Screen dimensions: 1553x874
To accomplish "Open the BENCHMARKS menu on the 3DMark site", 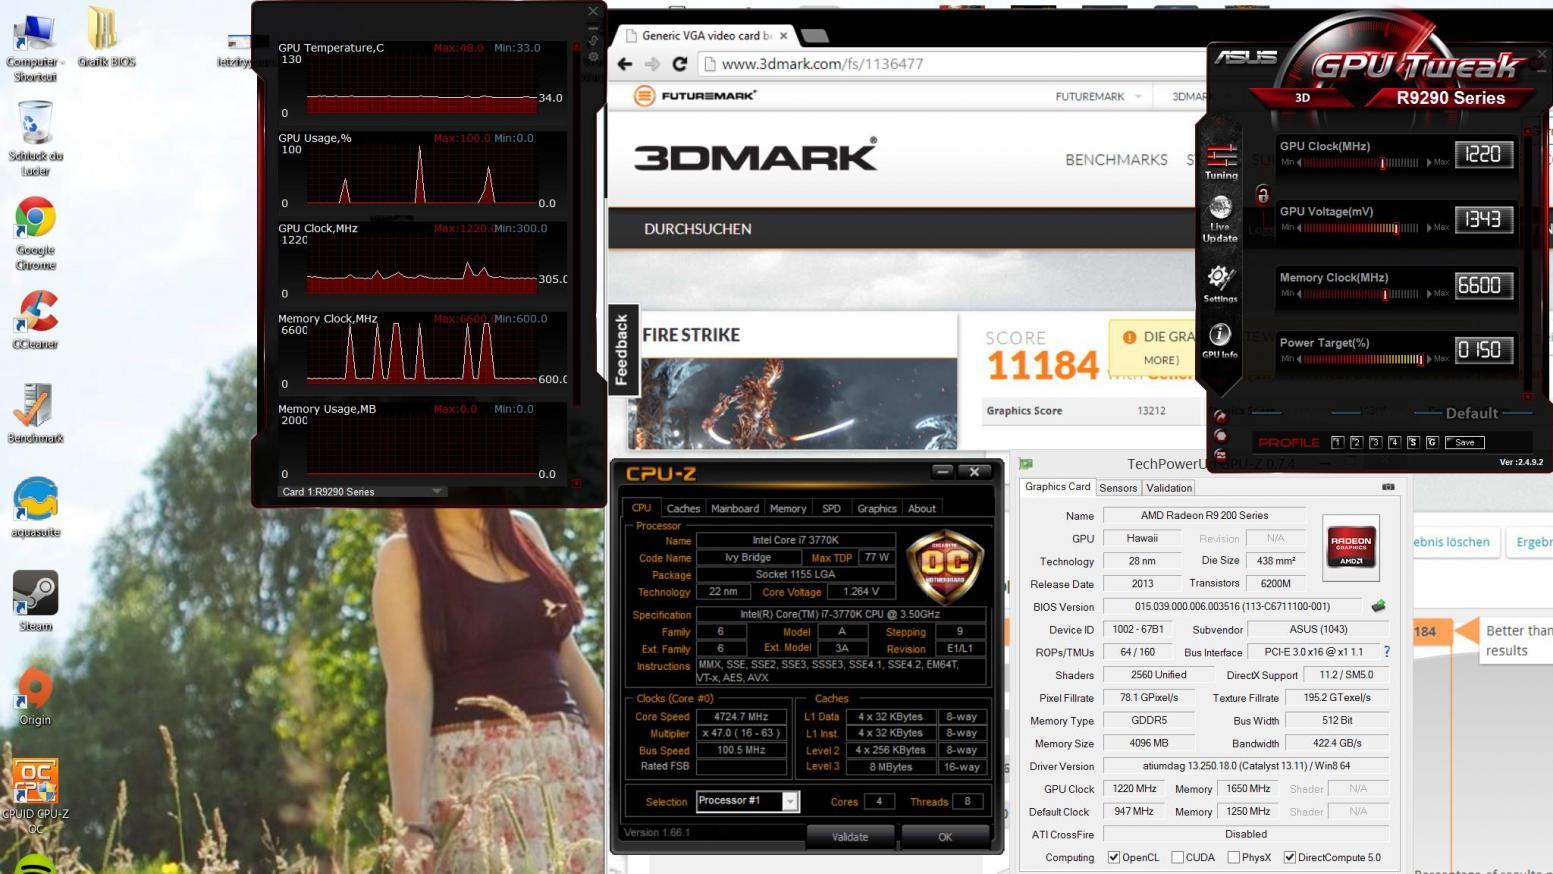I will [x=1116, y=160].
